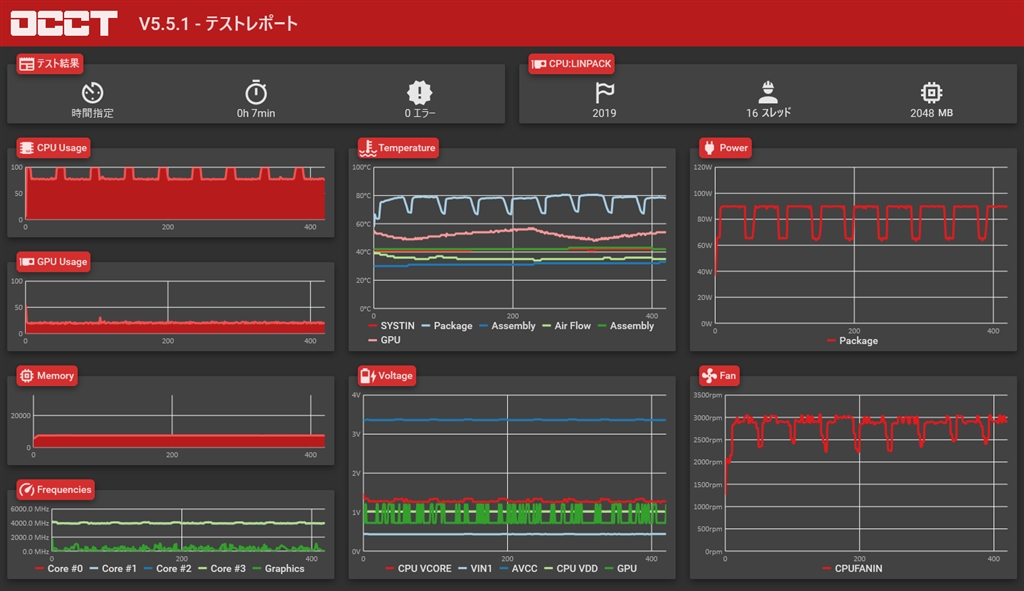Select the テスト結果 section label

[x=50, y=63]
